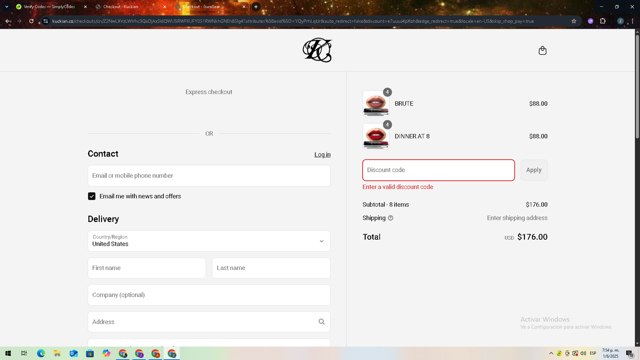Open Task View on the taskbar
This screenshot has width=640, height=360.
click(24, 353)
